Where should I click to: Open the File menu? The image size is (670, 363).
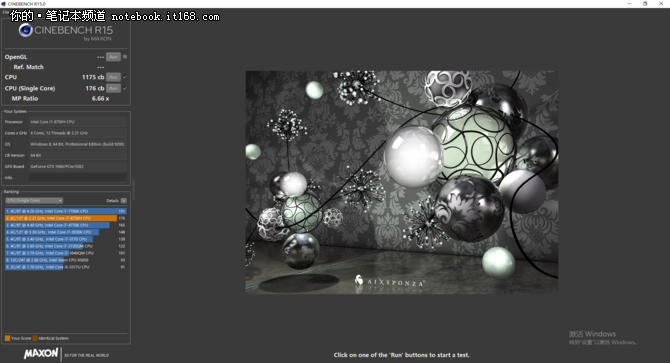pyautogui.click(x=5, y=12)
